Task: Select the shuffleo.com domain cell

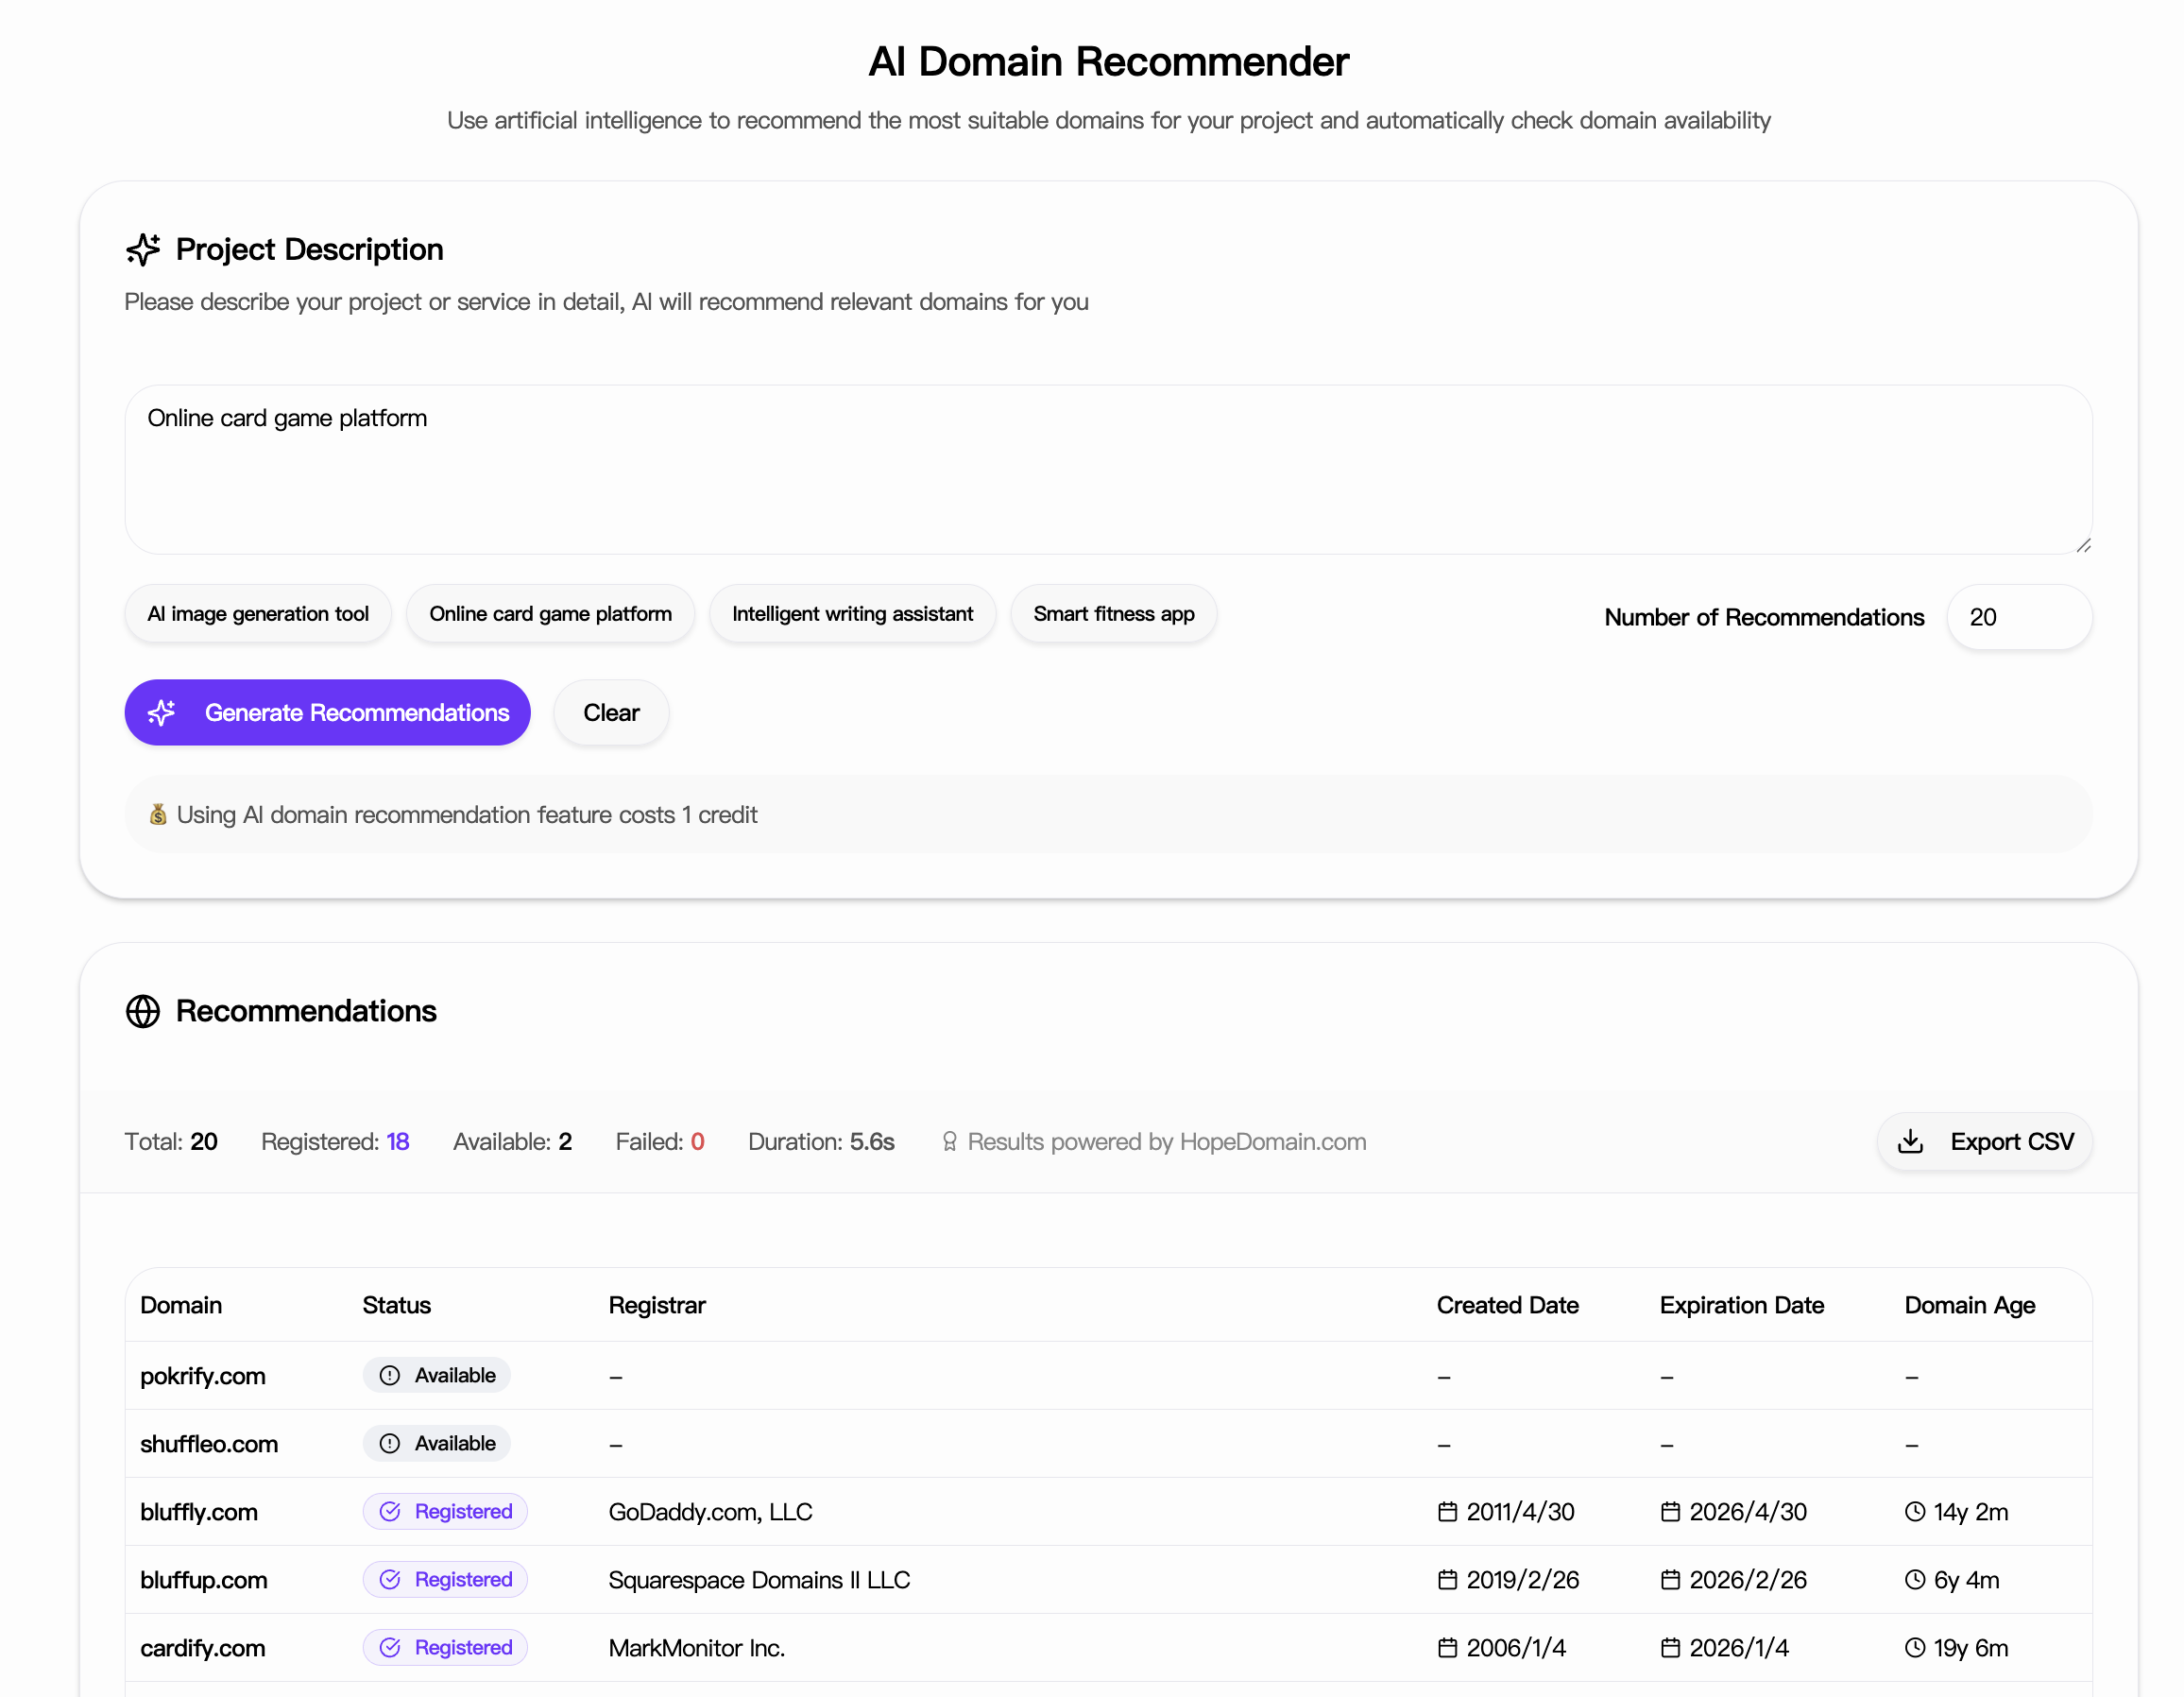Action: [x=209, y=1444]
